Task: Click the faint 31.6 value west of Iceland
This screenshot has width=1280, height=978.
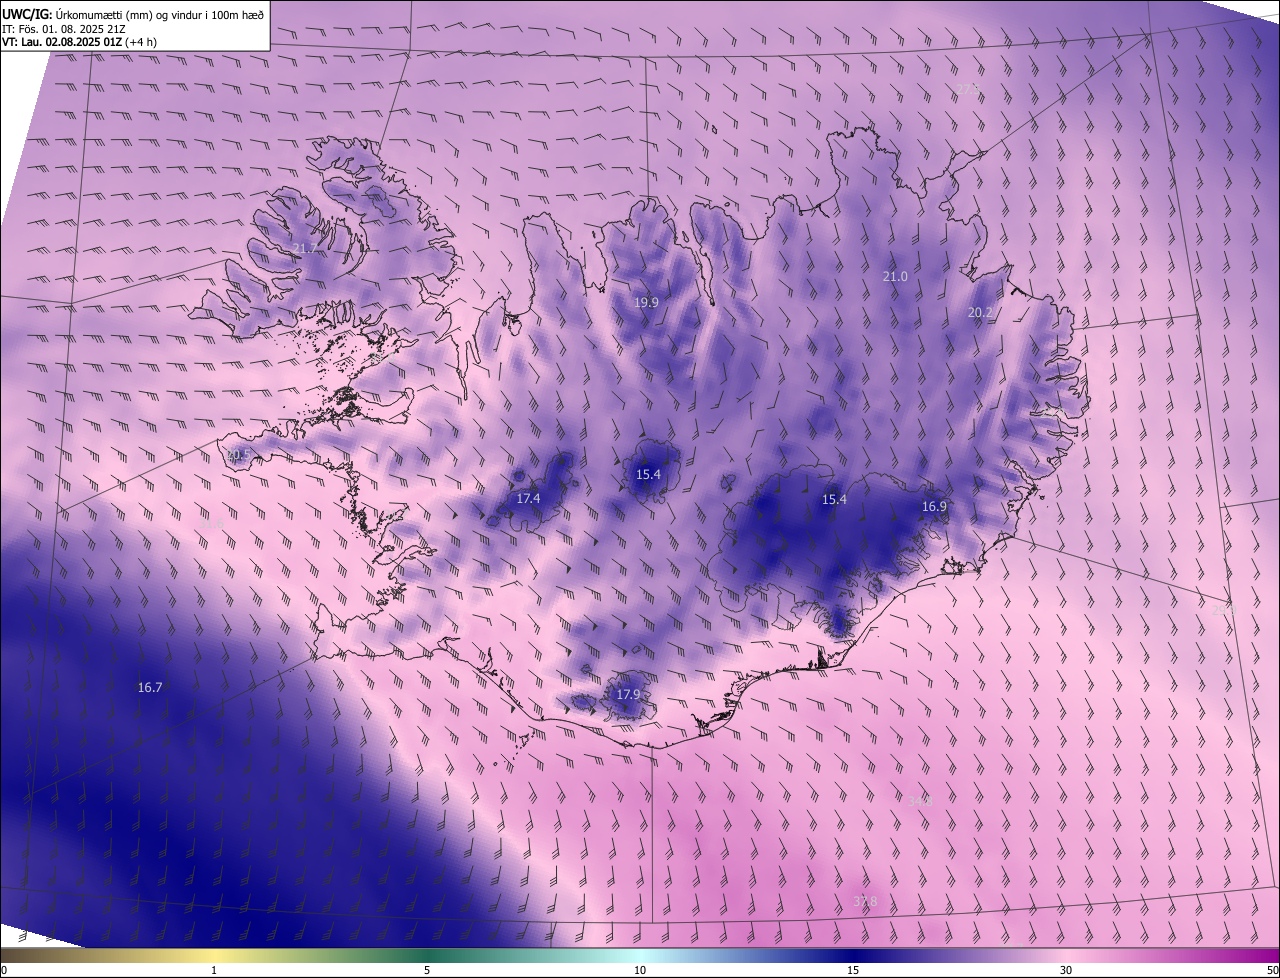Action: pyautogui.click(x=211, y=522)
